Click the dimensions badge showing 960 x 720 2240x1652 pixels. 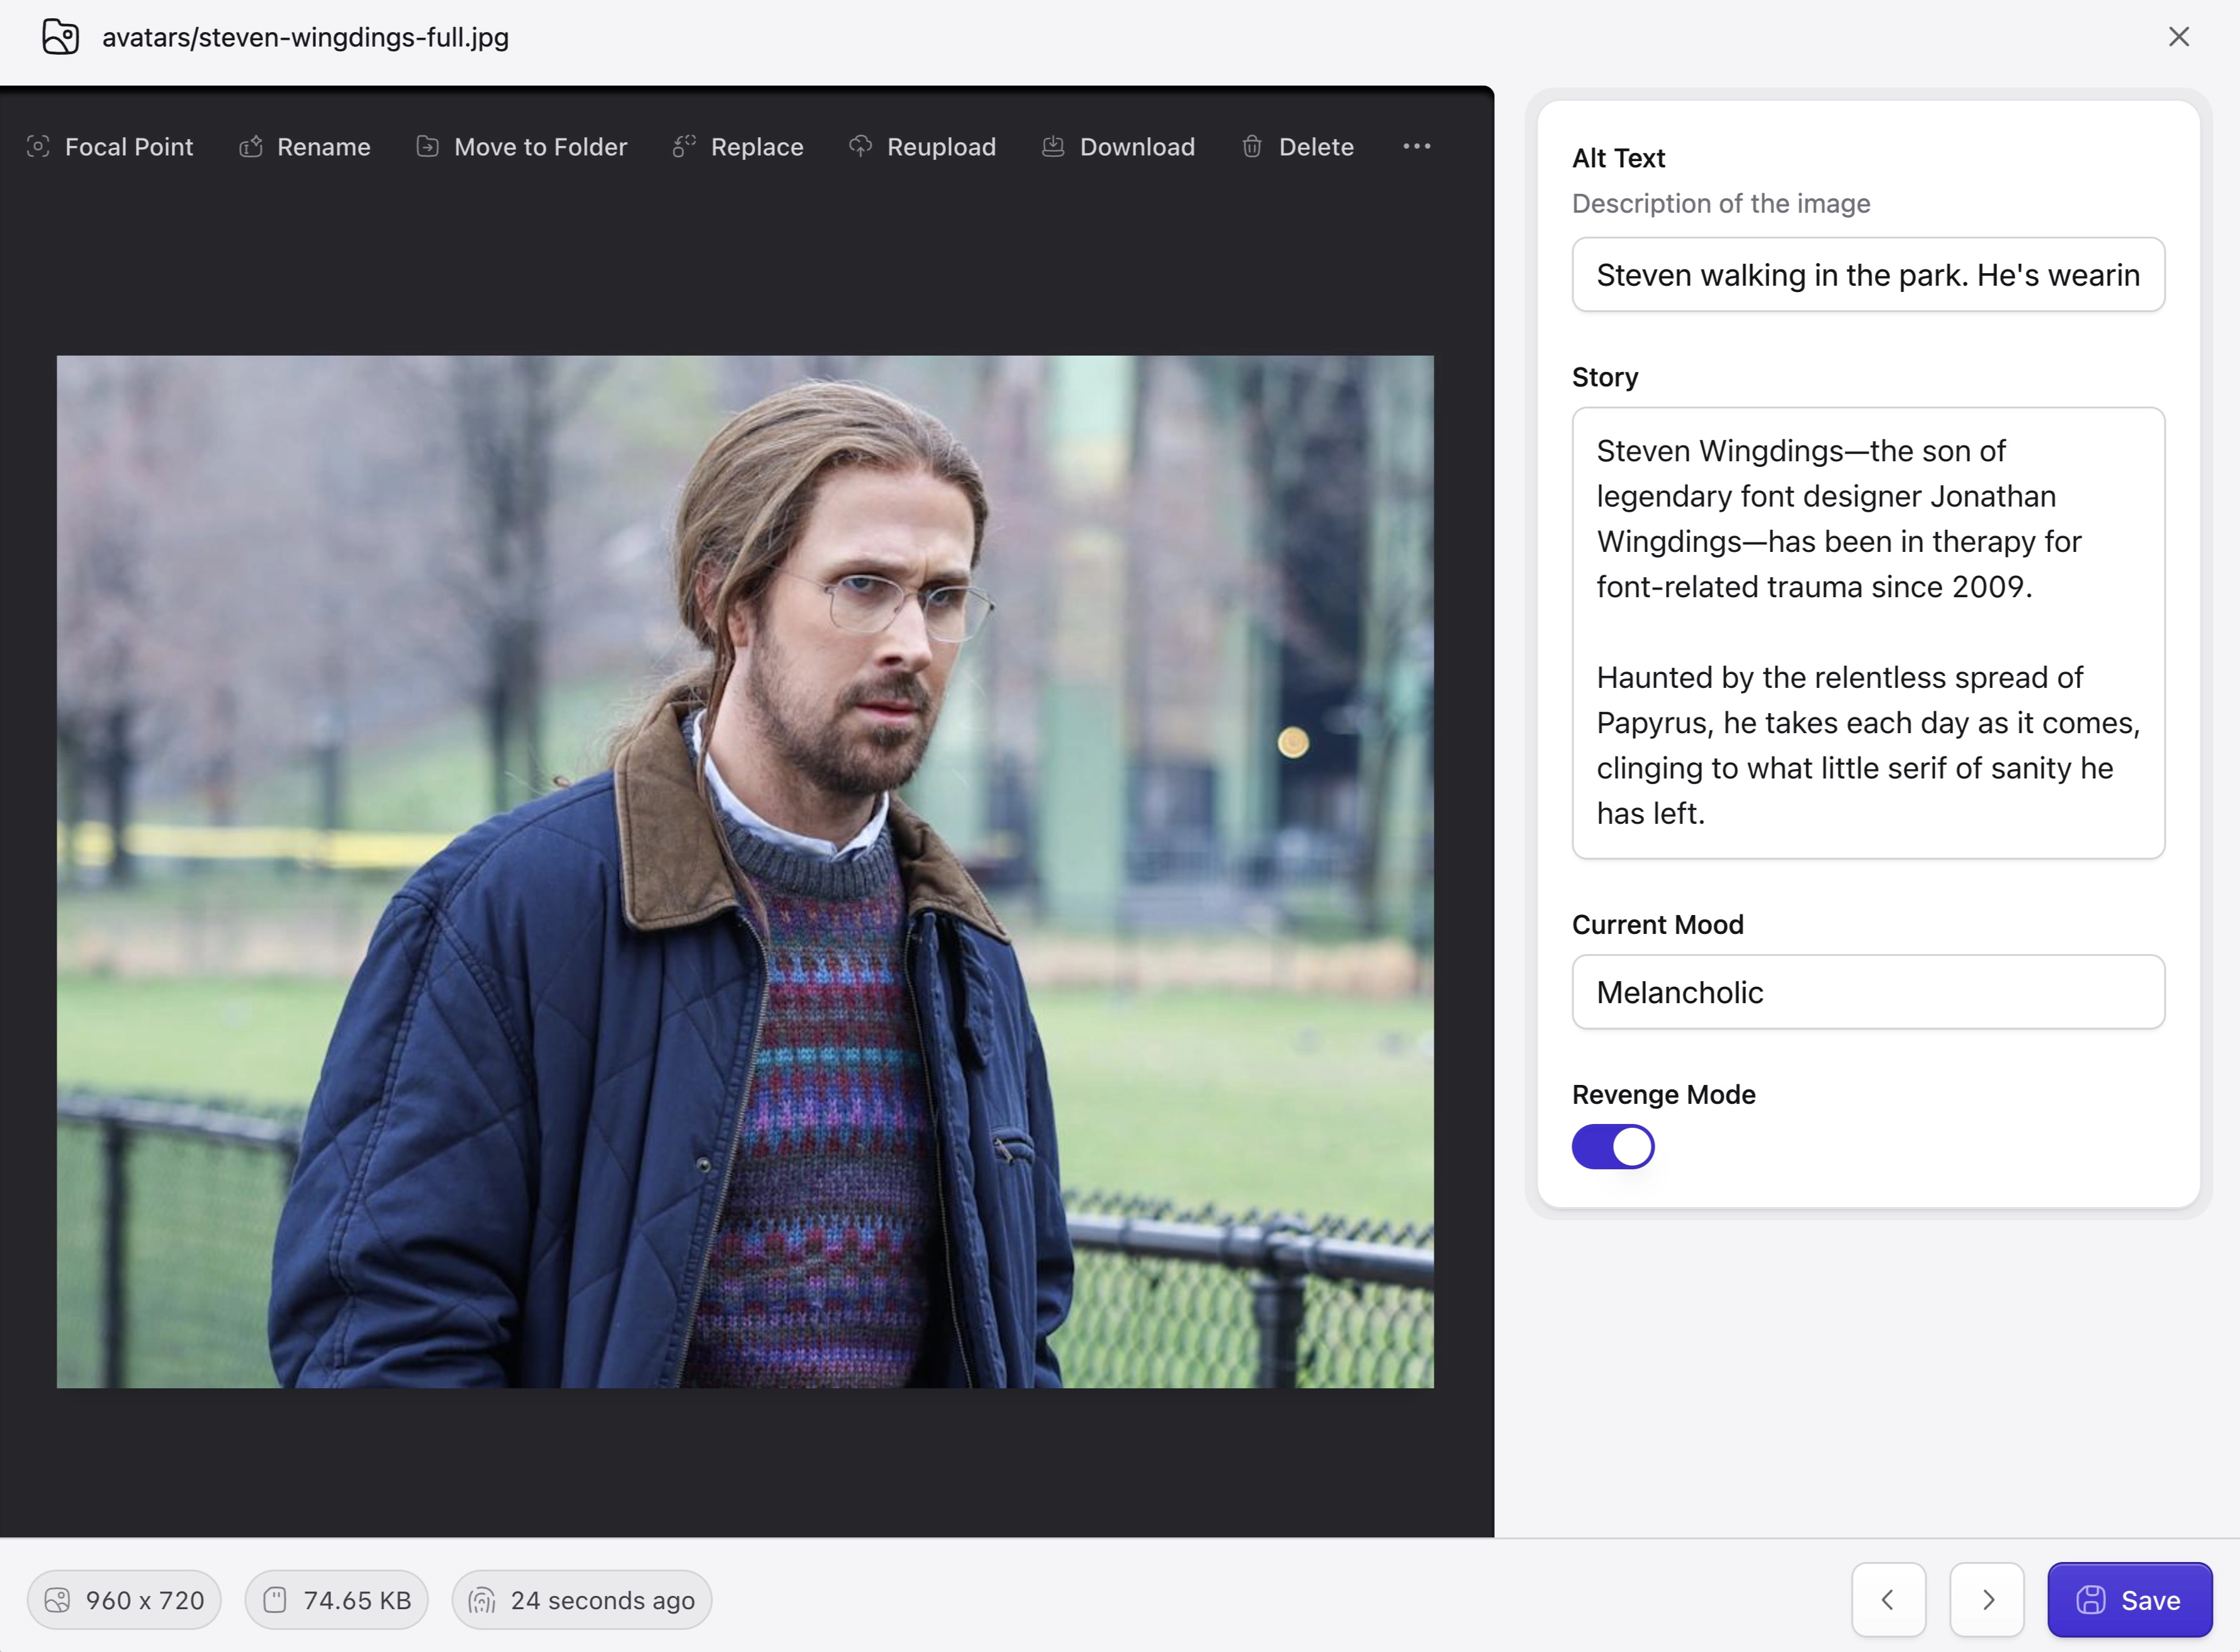coord(123,1600)
